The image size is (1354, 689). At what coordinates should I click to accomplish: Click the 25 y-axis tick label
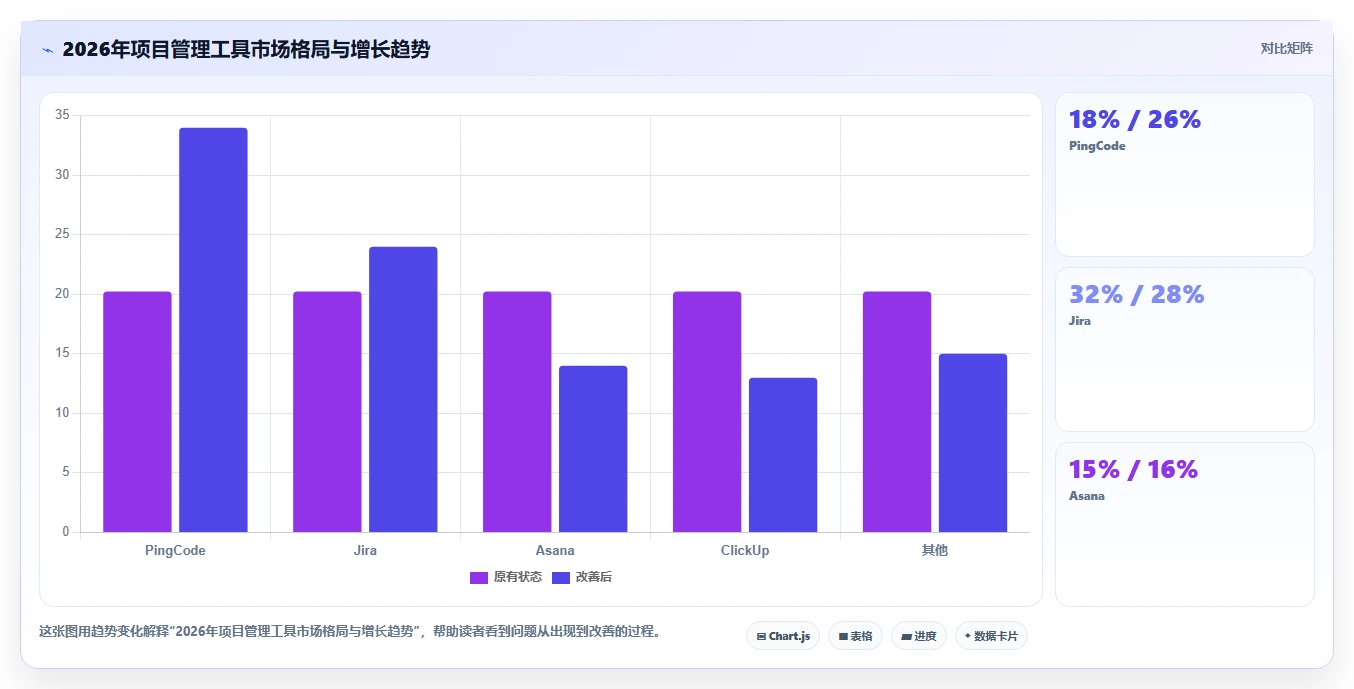62,234
